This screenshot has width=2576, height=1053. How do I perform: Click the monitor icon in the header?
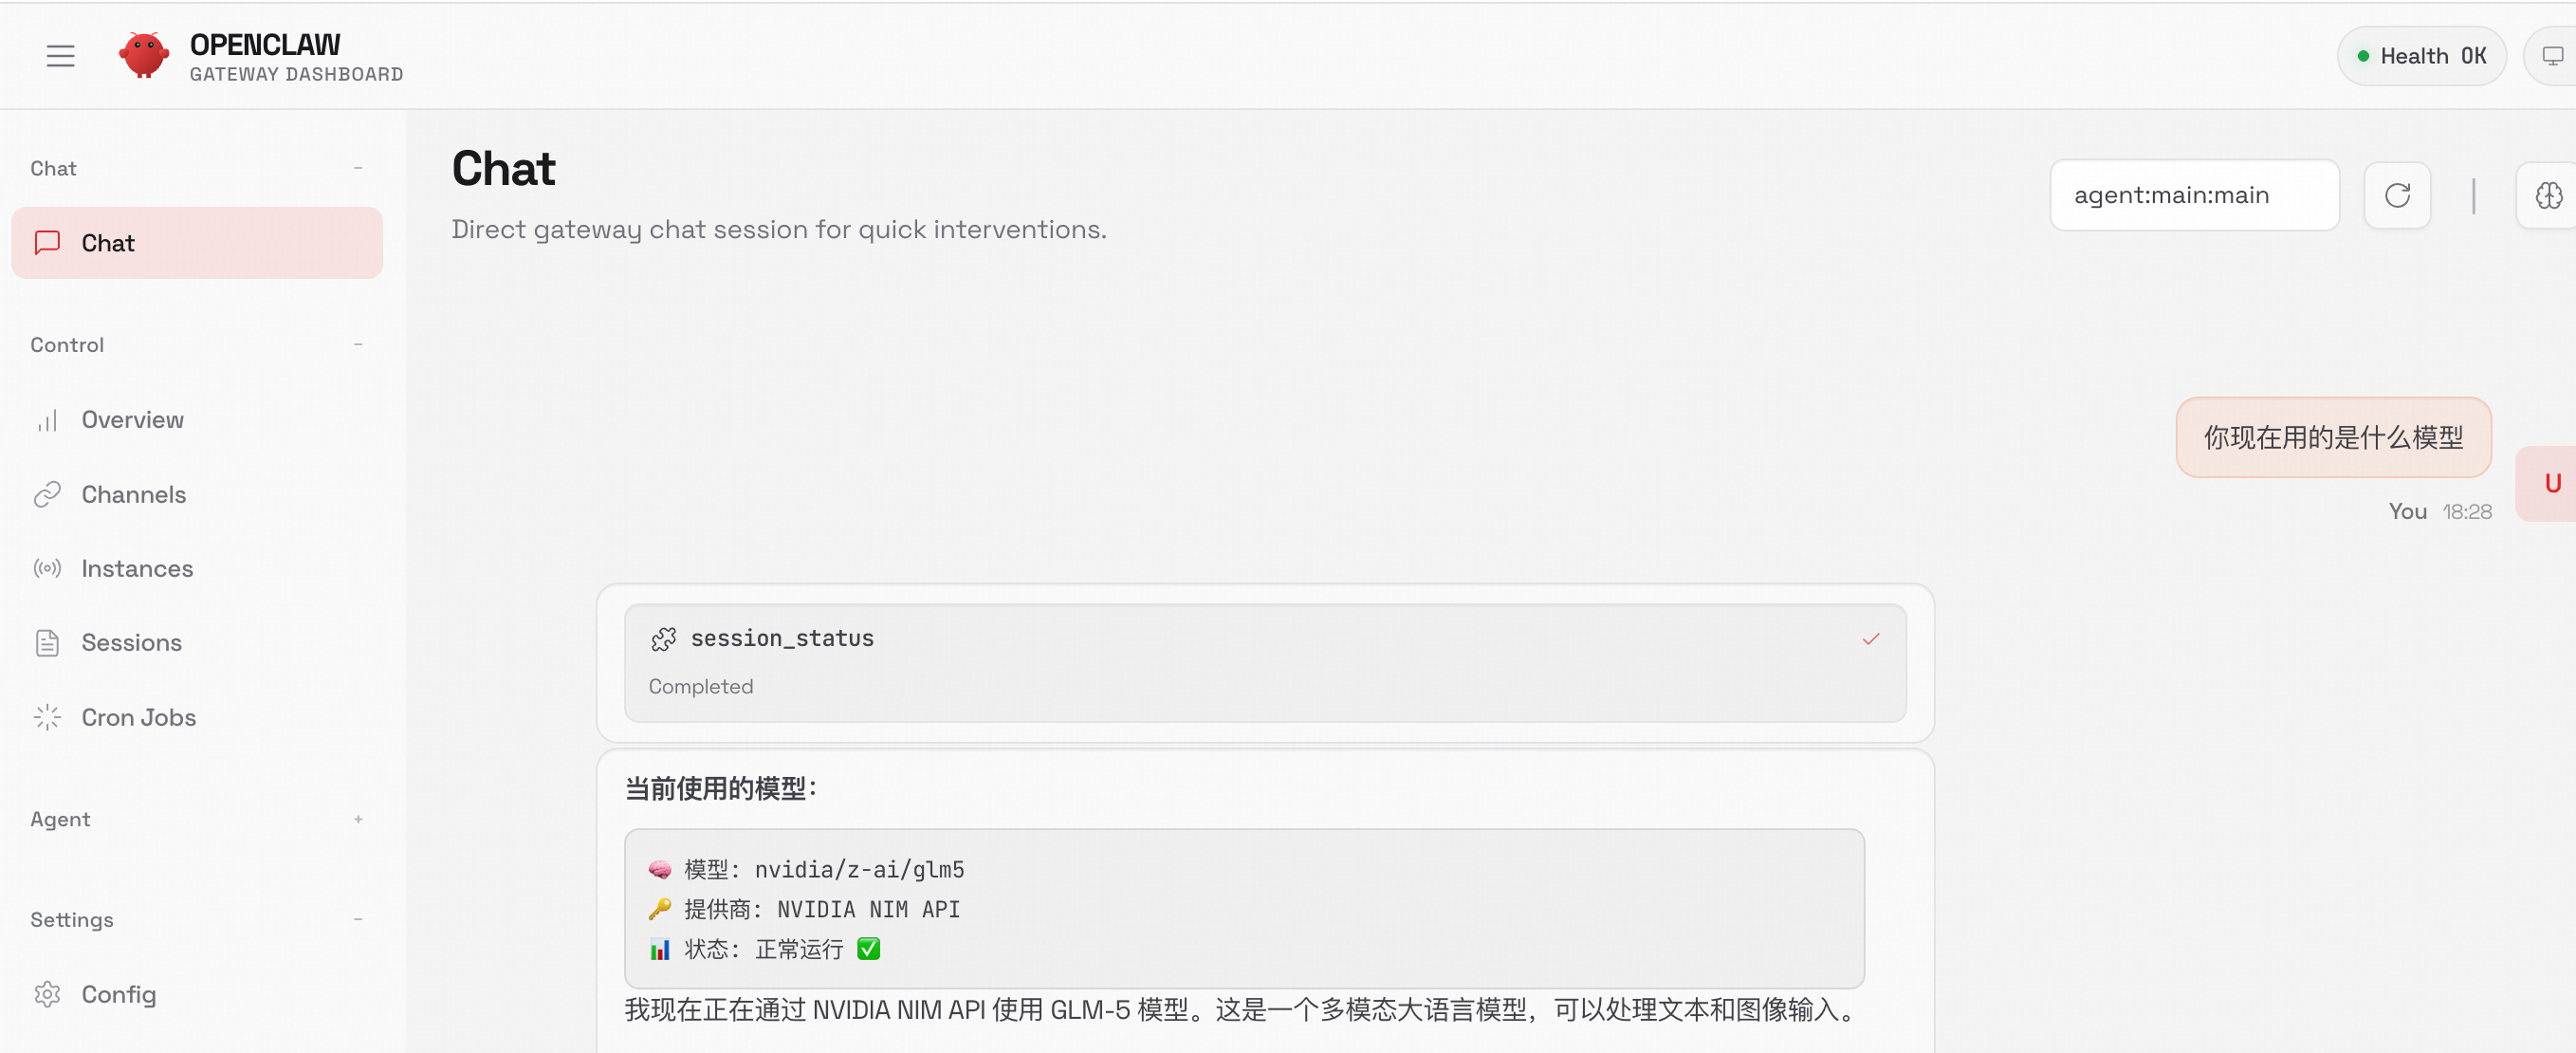click(2551, 55)
